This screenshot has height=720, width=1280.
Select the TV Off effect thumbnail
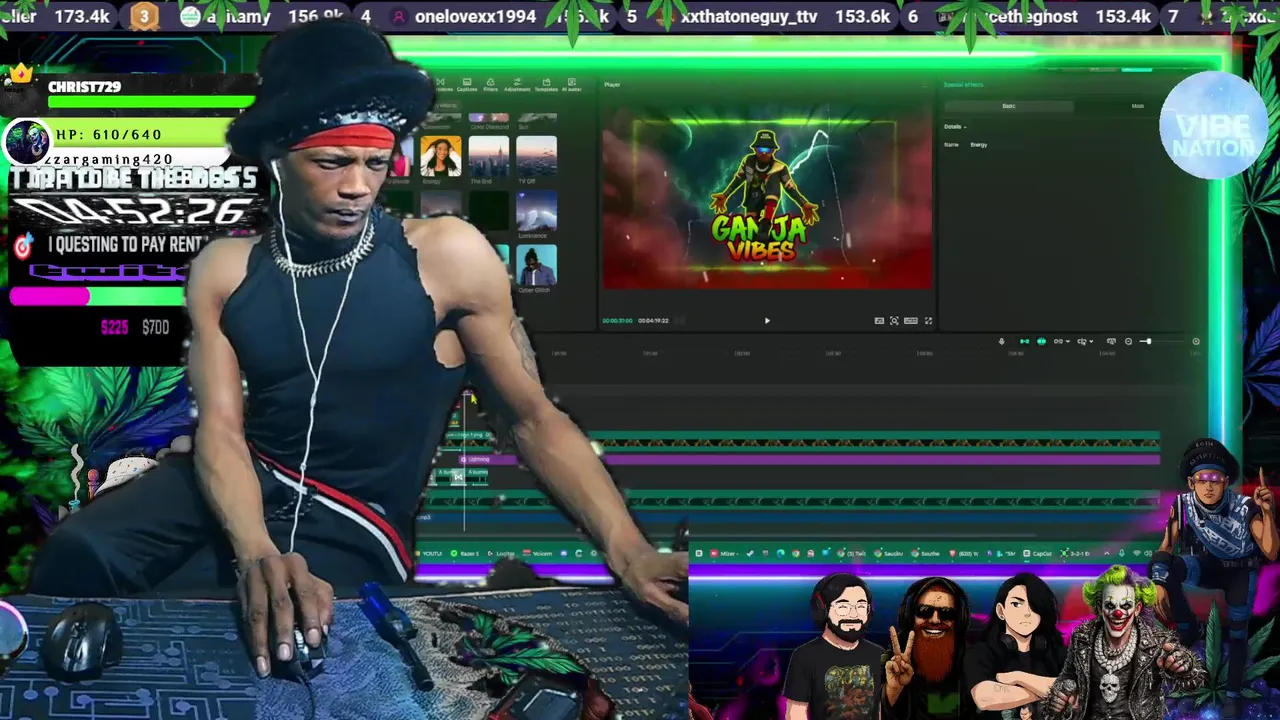(x=536, y=156)
